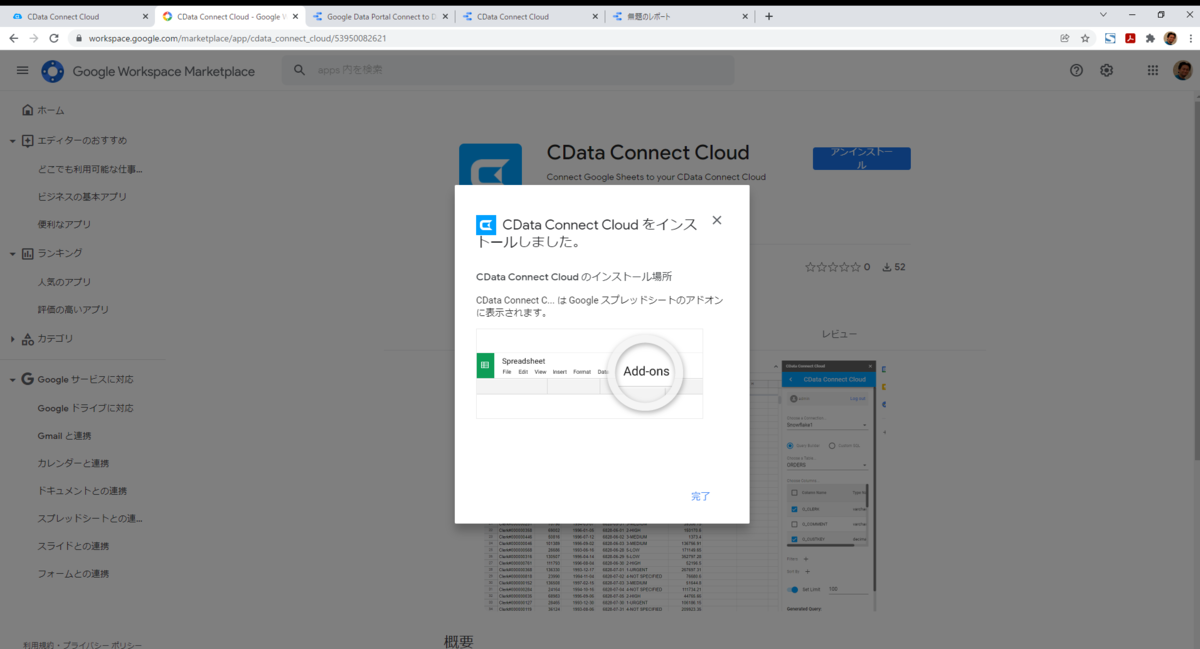Open 人気のアプリ ranking
The image size is (1200, 649).
tap(64, 282)
